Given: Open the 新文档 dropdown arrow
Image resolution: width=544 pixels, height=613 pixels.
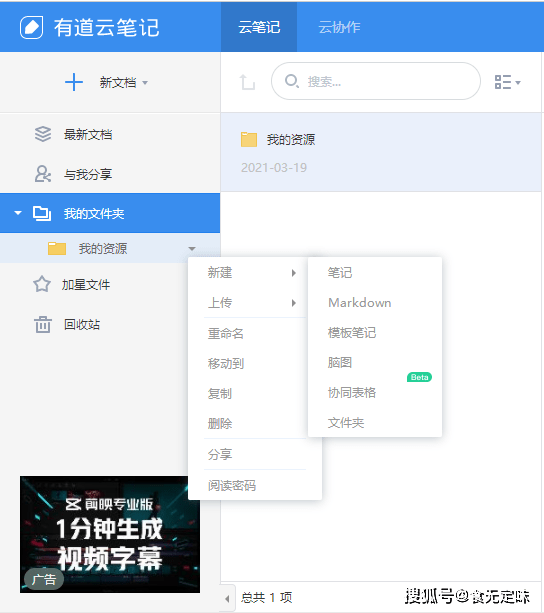Looking at the screenshot, I should point(145,83).
